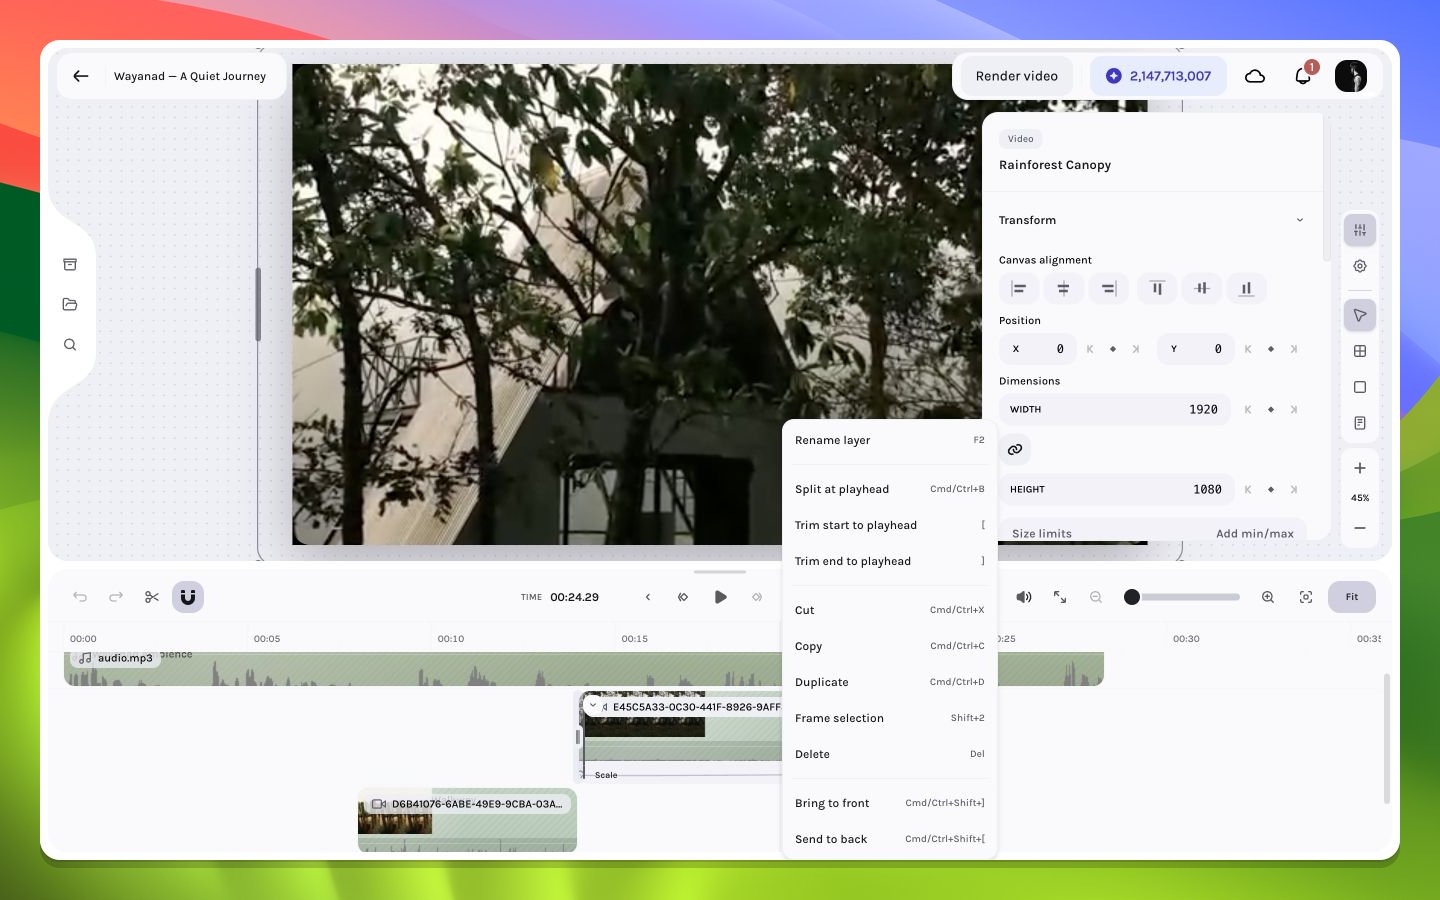Choose Send to back
Viewport: 1440px width, 900px height.
pyautogui.click(x=890, y=839)
